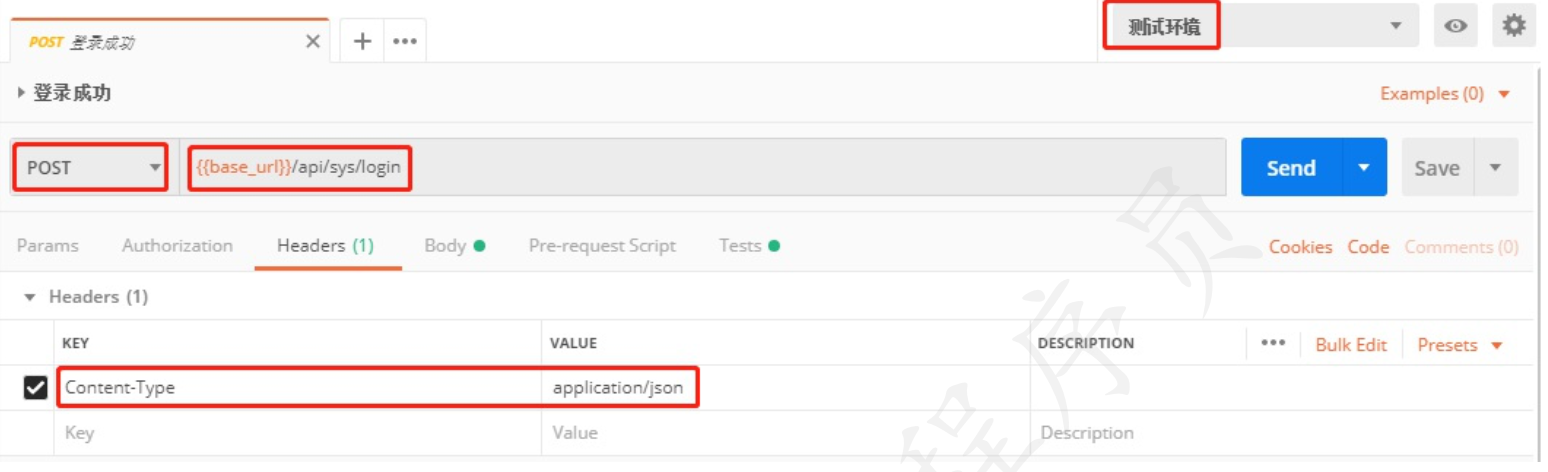Open the Presets dropdown in headers
The image size is (1548, 472).
coord(1460,345)
